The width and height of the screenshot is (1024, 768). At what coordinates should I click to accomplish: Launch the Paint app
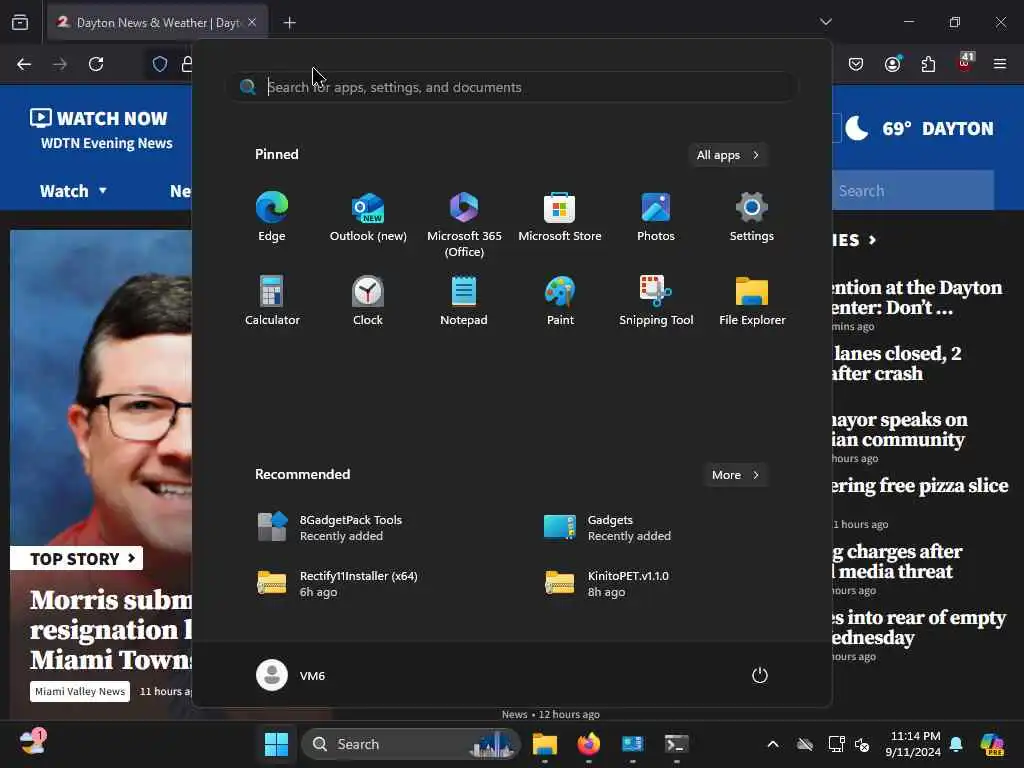(560, 300)
